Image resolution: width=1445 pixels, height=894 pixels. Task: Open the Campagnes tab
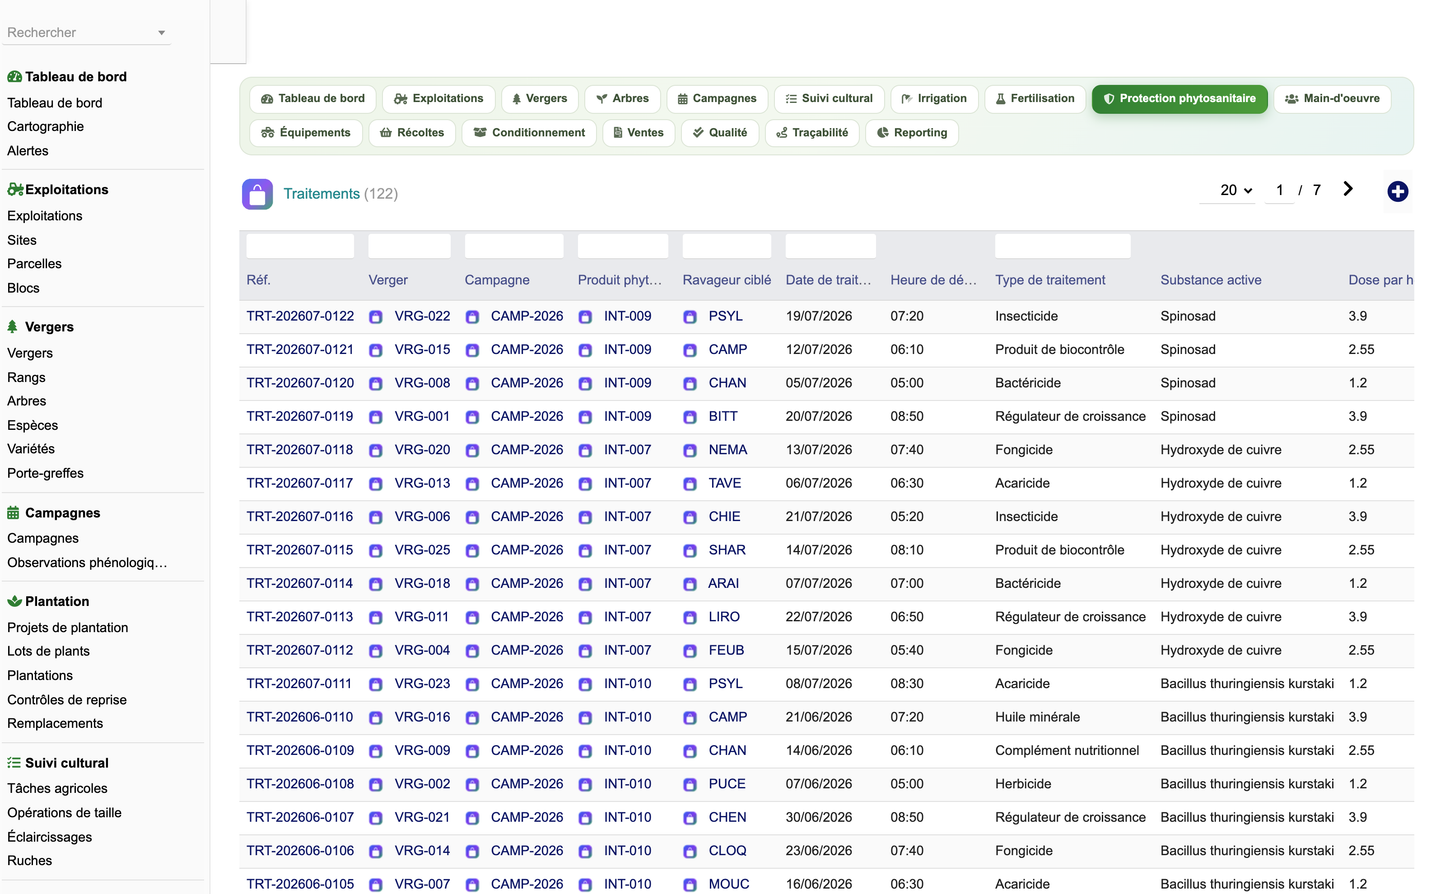(x=717, y=99)
